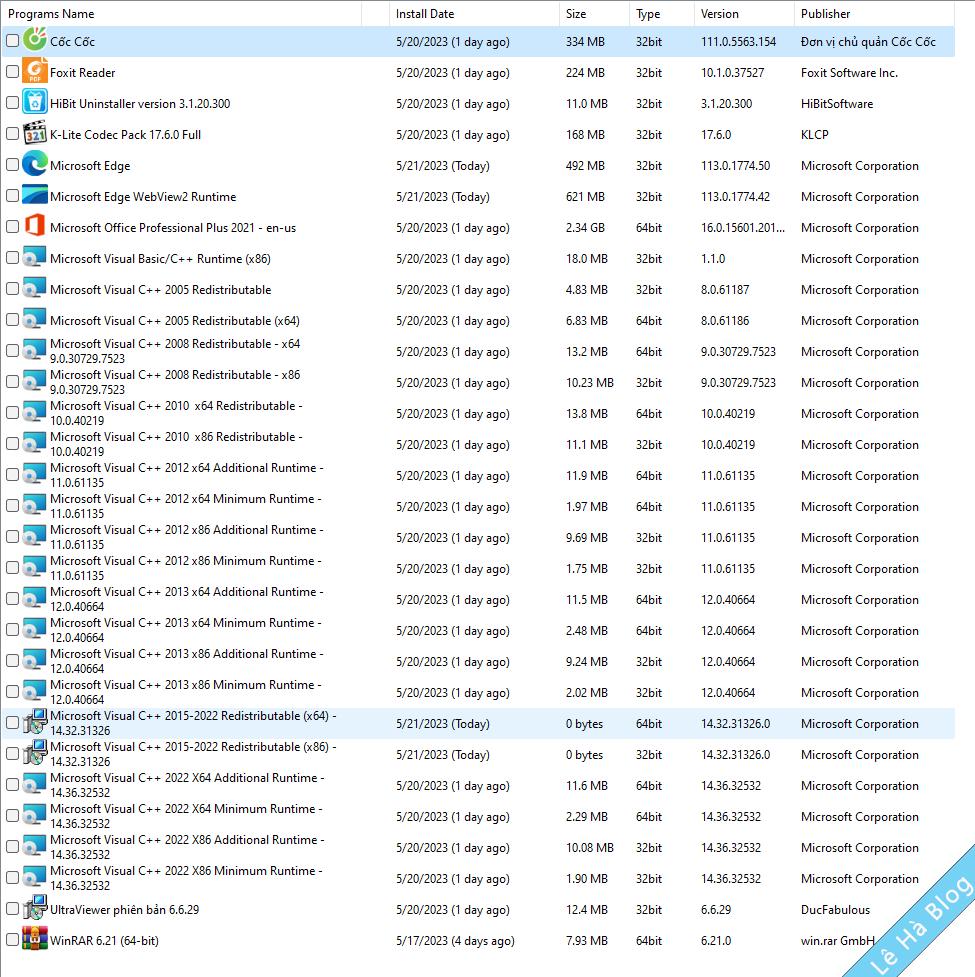
Task: Click the K-Lite Codec Pack 321 icon
Action: (35, 133)
